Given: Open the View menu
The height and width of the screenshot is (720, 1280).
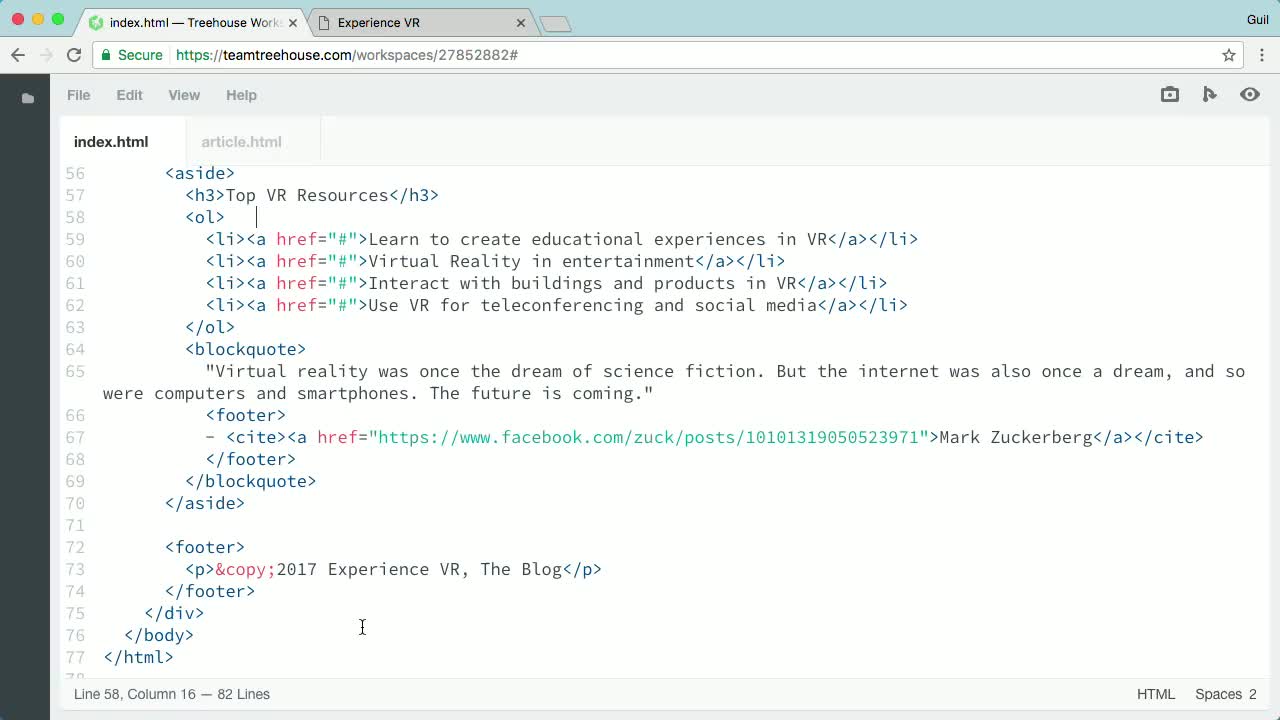Looking at the screenshot, I should point(184,95).
